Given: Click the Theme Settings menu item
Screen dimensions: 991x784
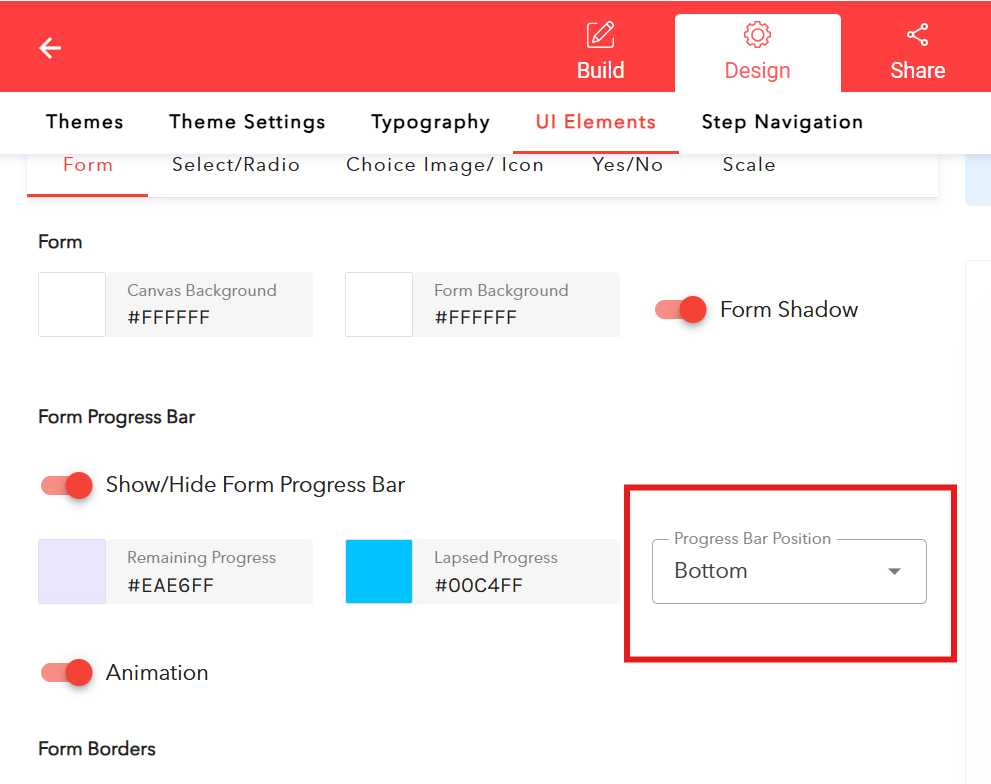Looking at the screenshot, I should pyautogui.click(x=247, y=121).
